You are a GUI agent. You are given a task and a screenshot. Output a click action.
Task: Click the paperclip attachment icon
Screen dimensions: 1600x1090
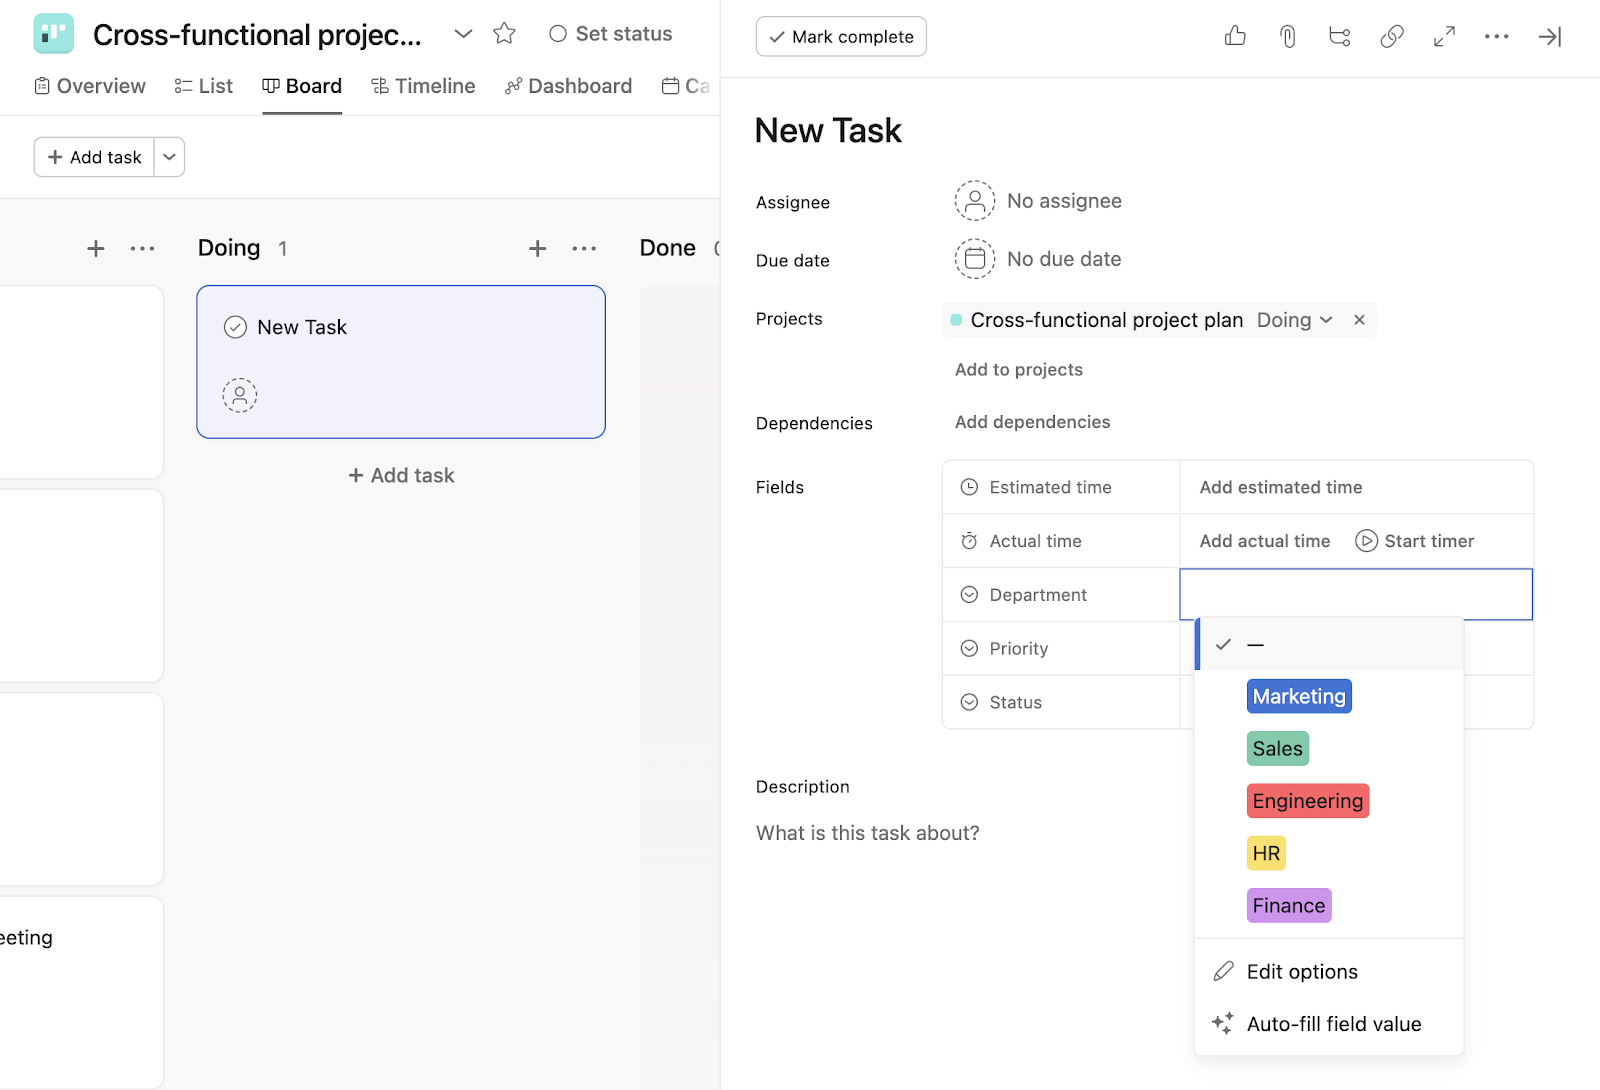coord(1288,37)
